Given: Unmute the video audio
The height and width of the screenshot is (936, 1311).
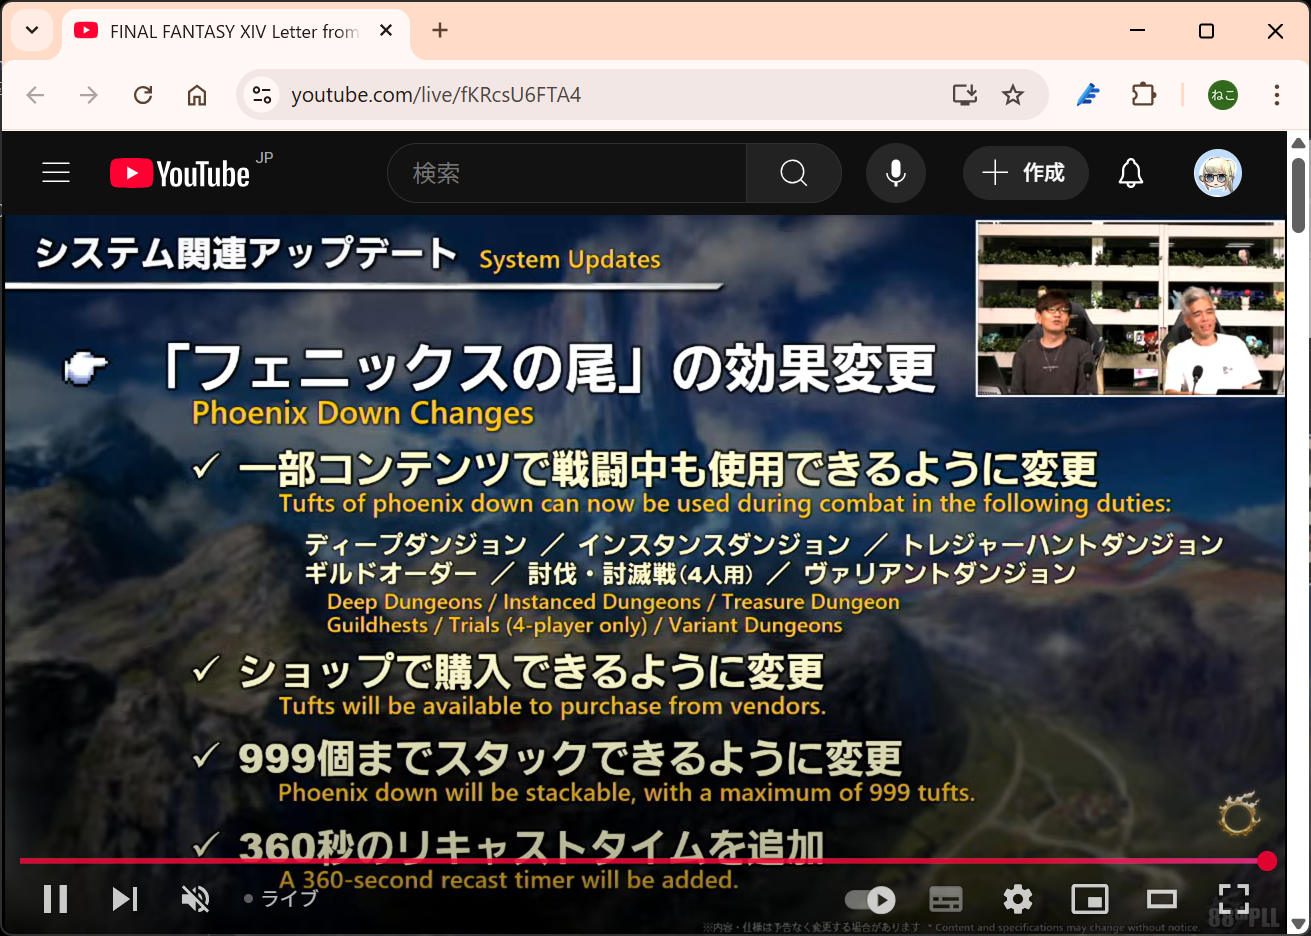Looking at the screenshot, I should (x=195, y=899).
